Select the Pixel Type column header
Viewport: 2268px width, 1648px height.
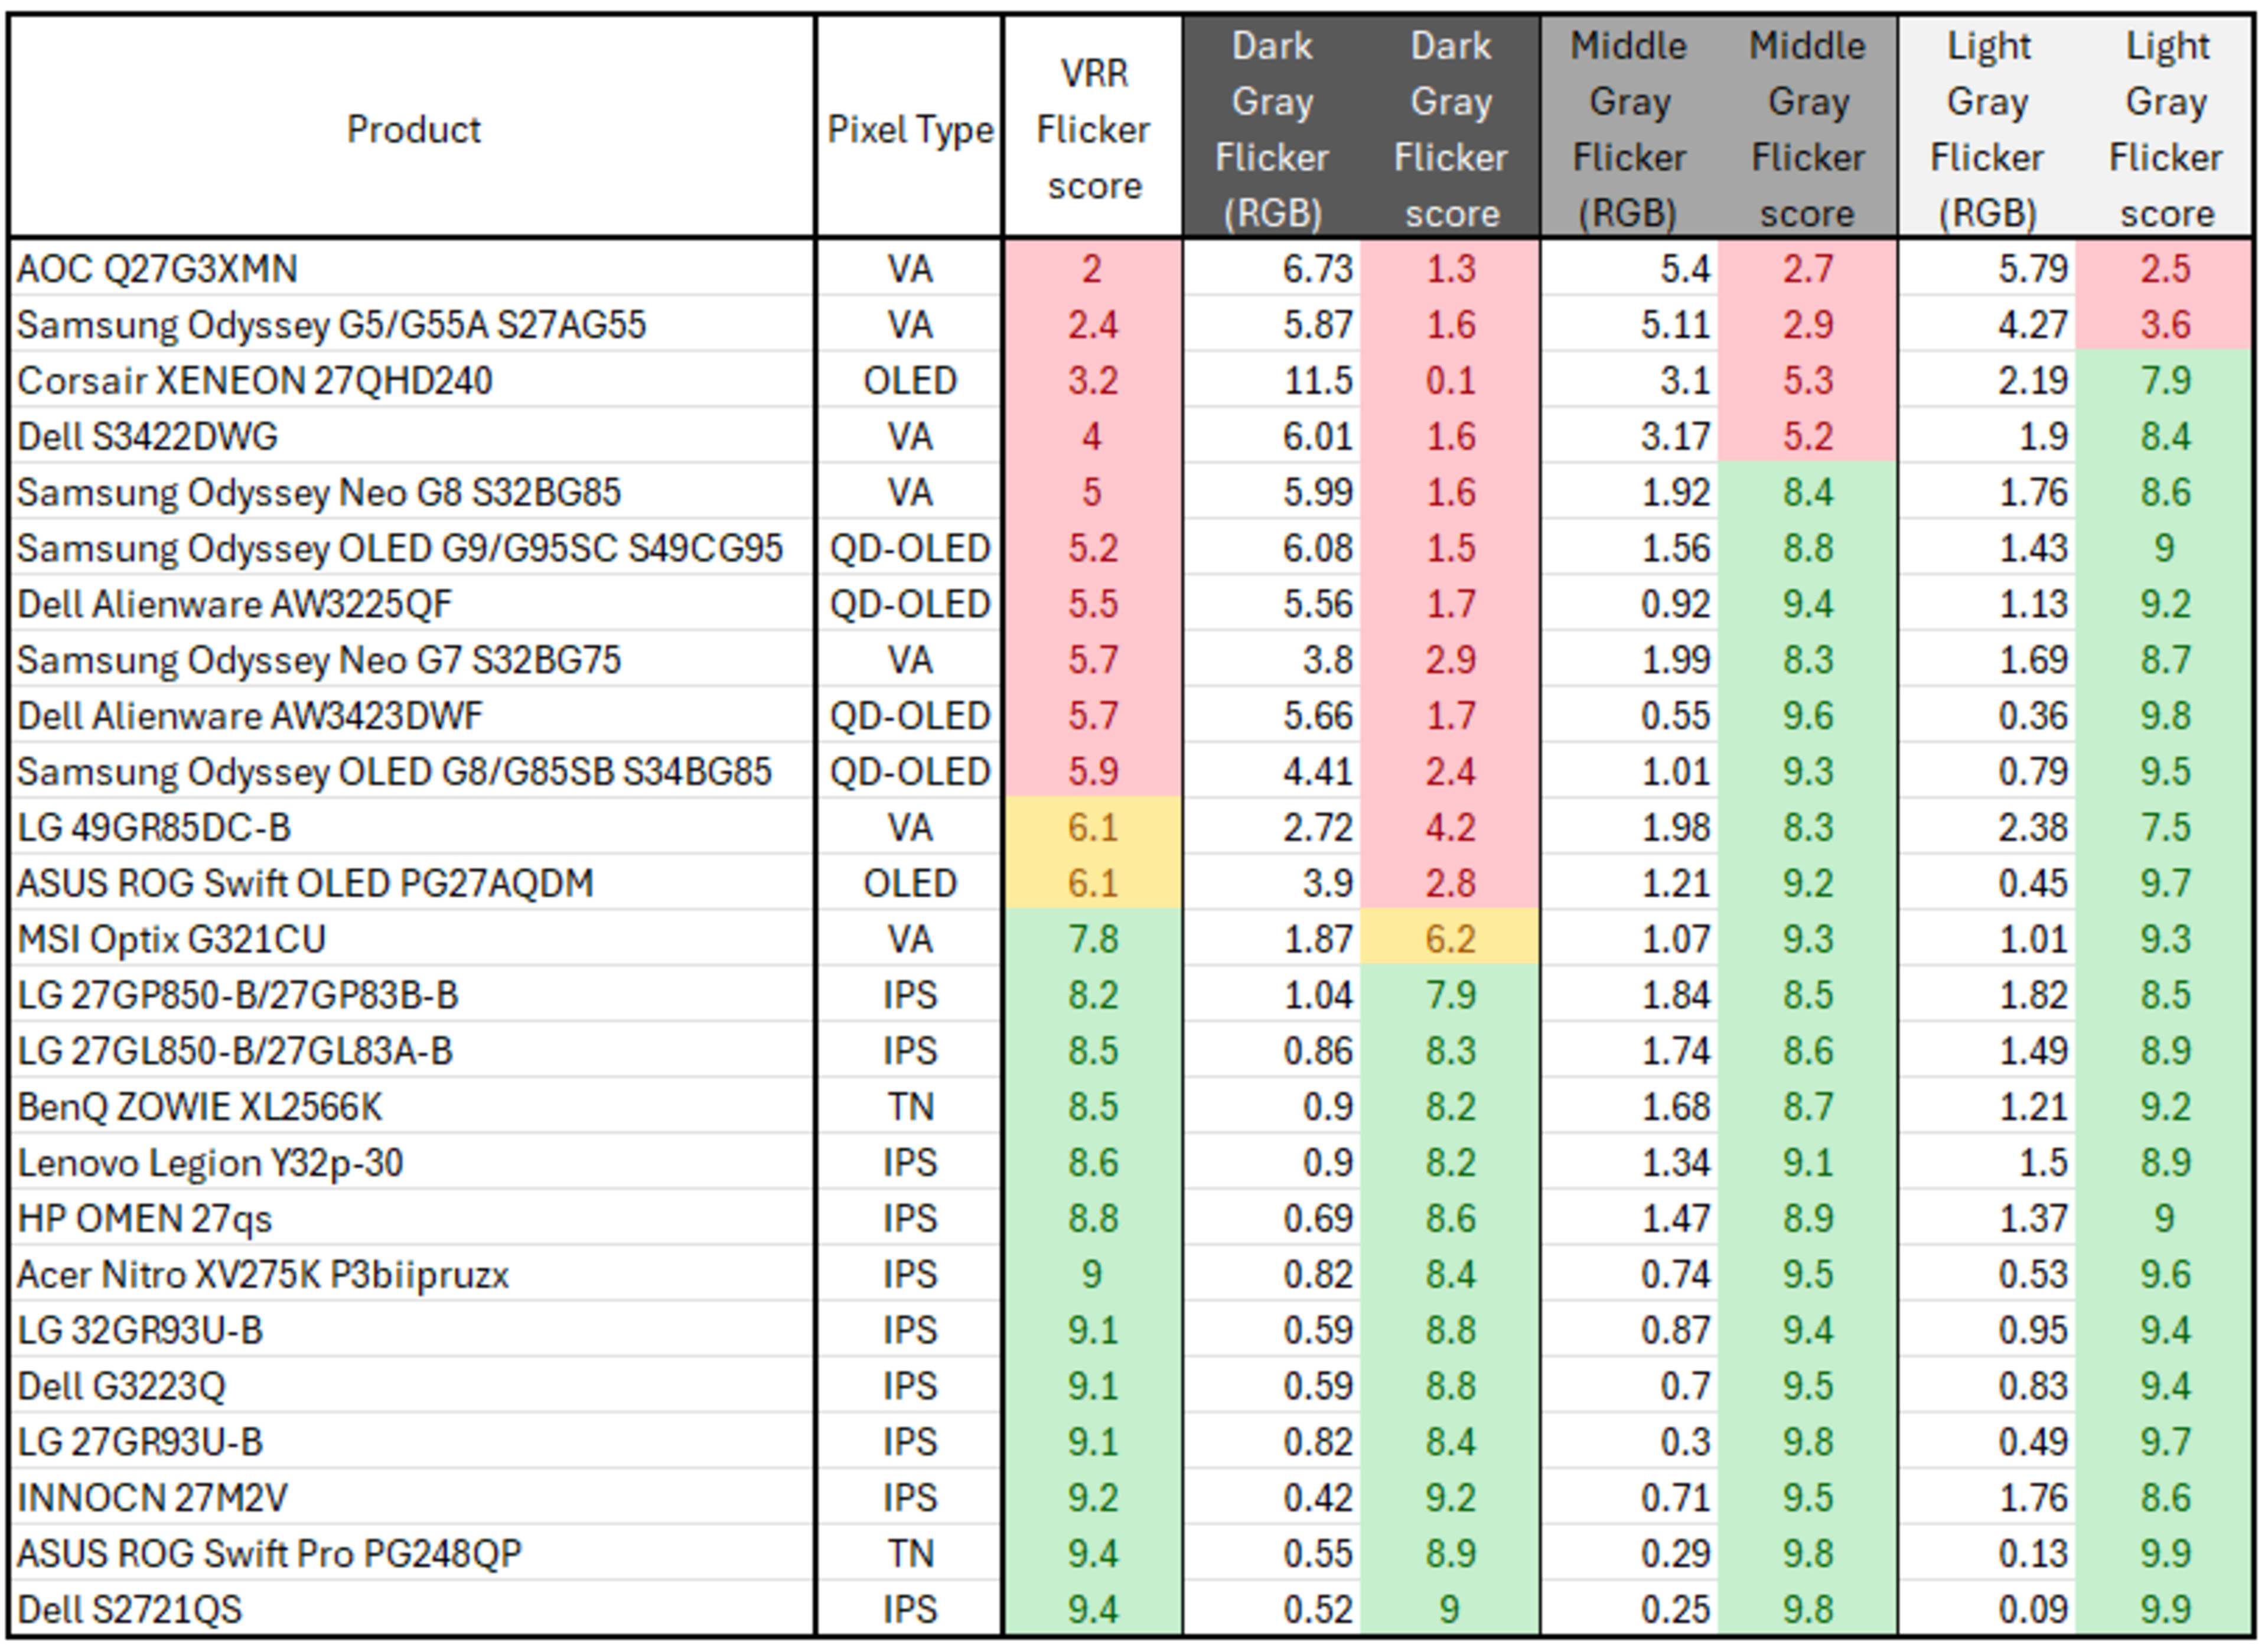pos(910,129)
